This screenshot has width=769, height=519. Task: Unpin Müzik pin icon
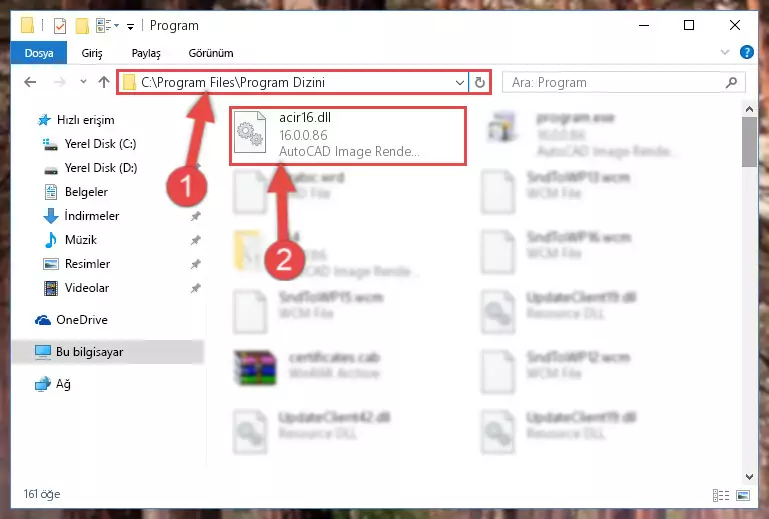[x=196, y=240]
